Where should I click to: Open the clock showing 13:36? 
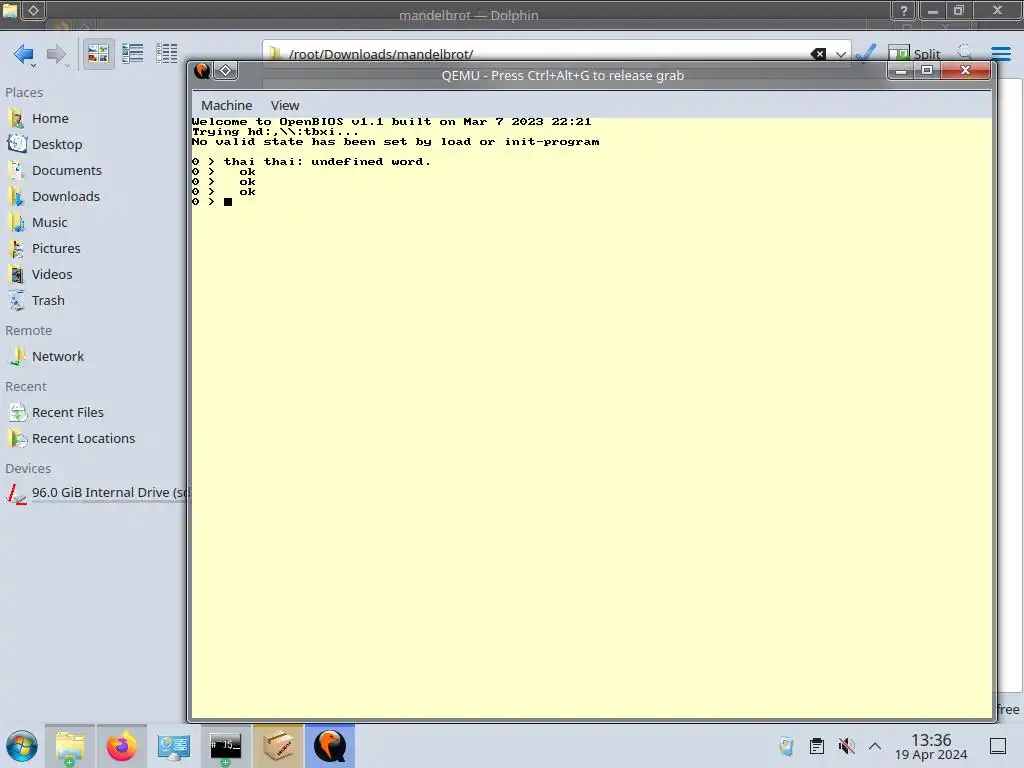931,746
